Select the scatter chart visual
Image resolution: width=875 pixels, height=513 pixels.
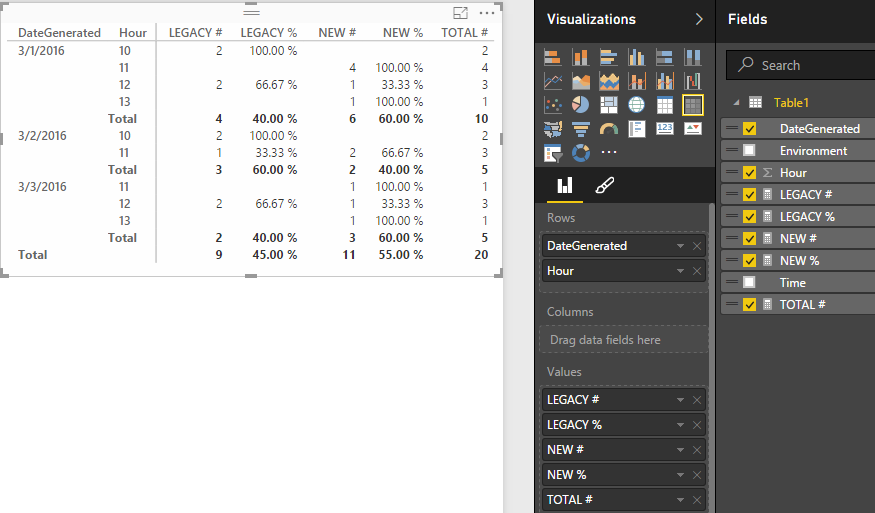tap(552, 105)
